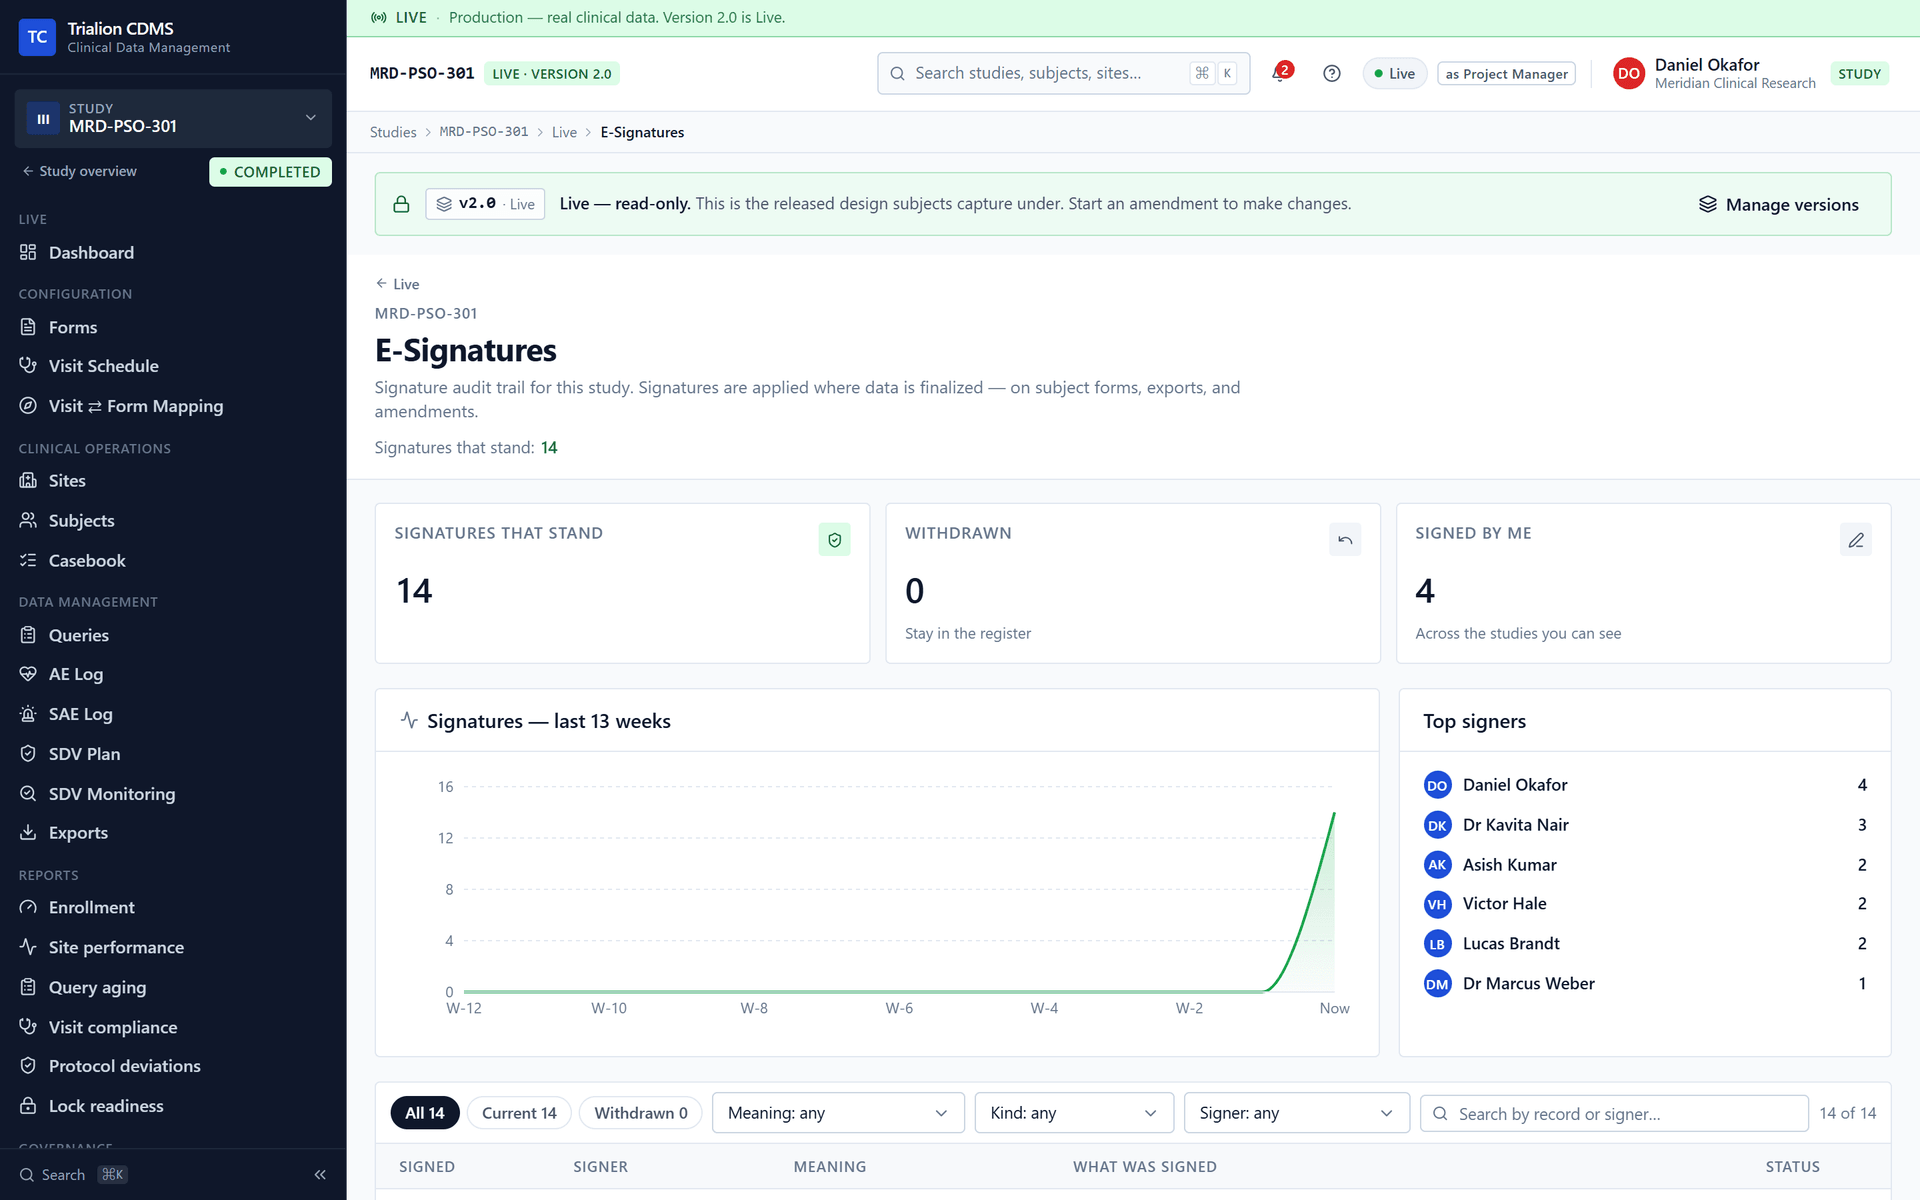Click the sidebar Search button at bottom

coord(73,1175)
